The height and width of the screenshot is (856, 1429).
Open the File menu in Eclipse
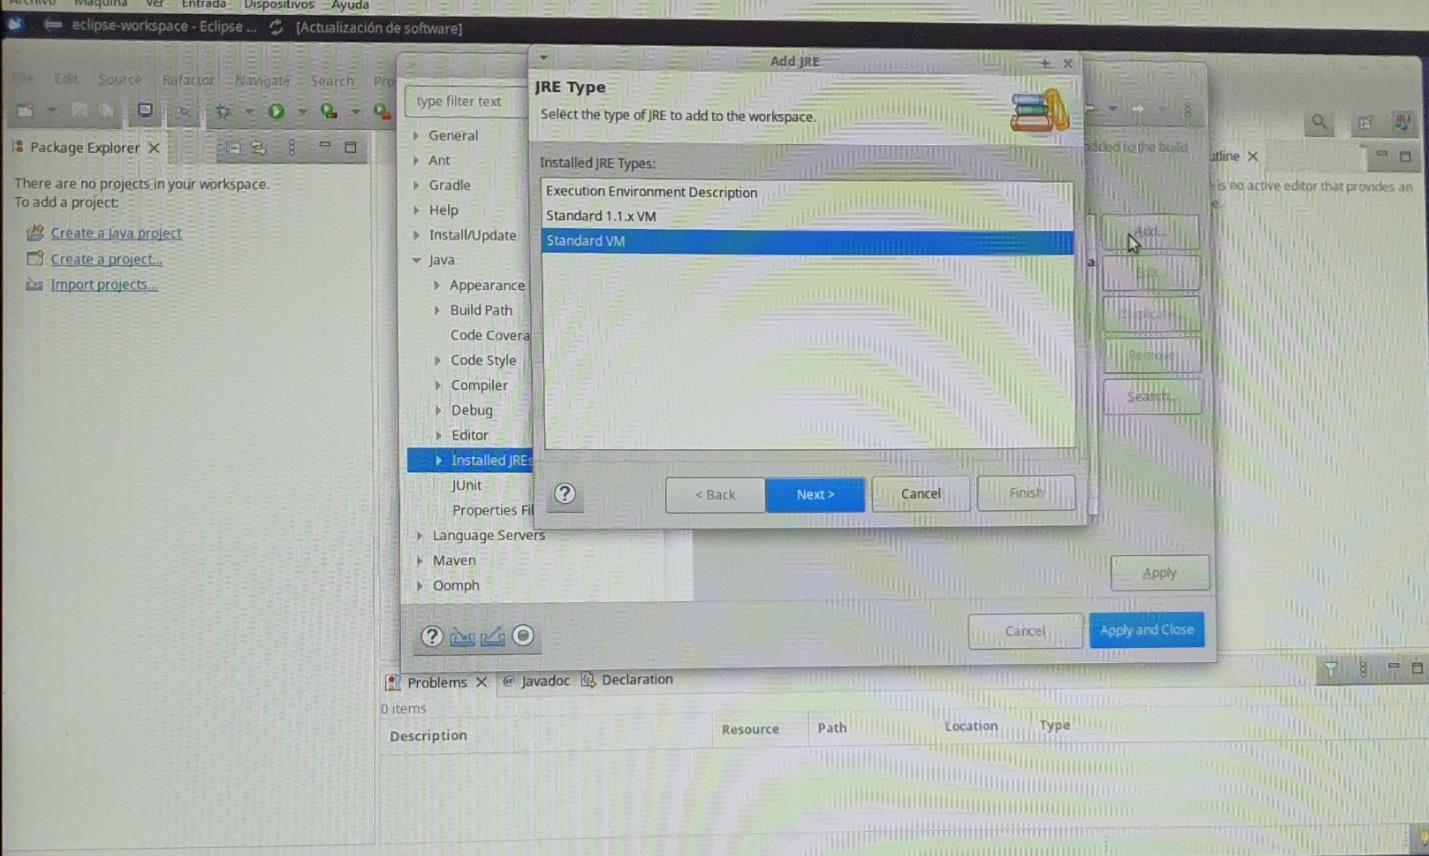pos(23,78)
